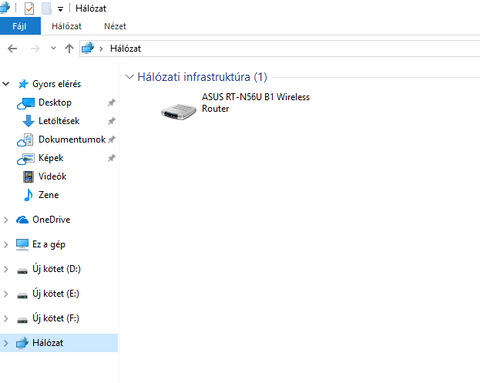Click the Properties quick access toolbar icon

click(x=29, y=8)
